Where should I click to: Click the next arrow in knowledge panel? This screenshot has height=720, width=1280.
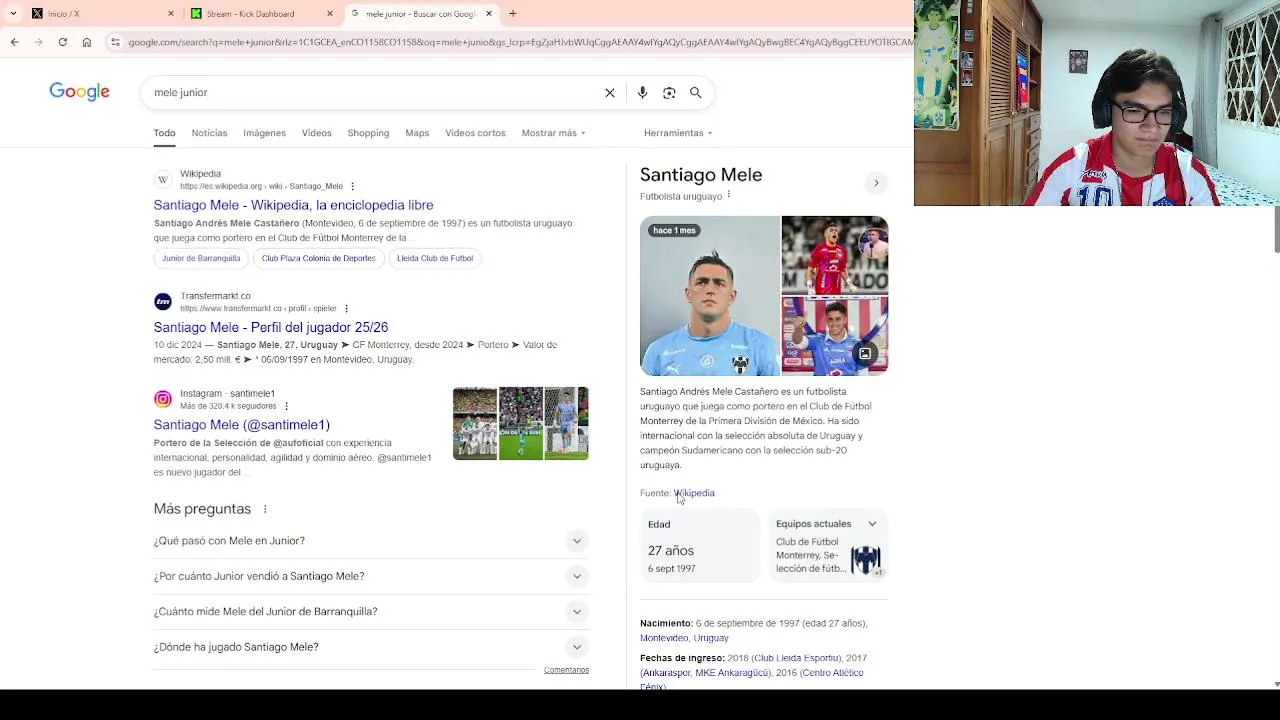click(x=876, y=183)
